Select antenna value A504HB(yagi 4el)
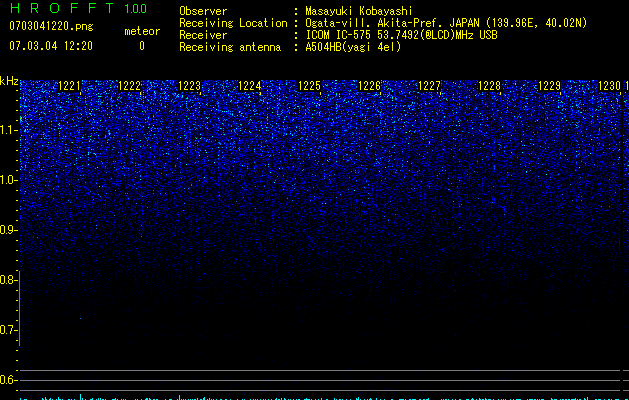Viewport: 629px width, 400px height. [353, 47]
